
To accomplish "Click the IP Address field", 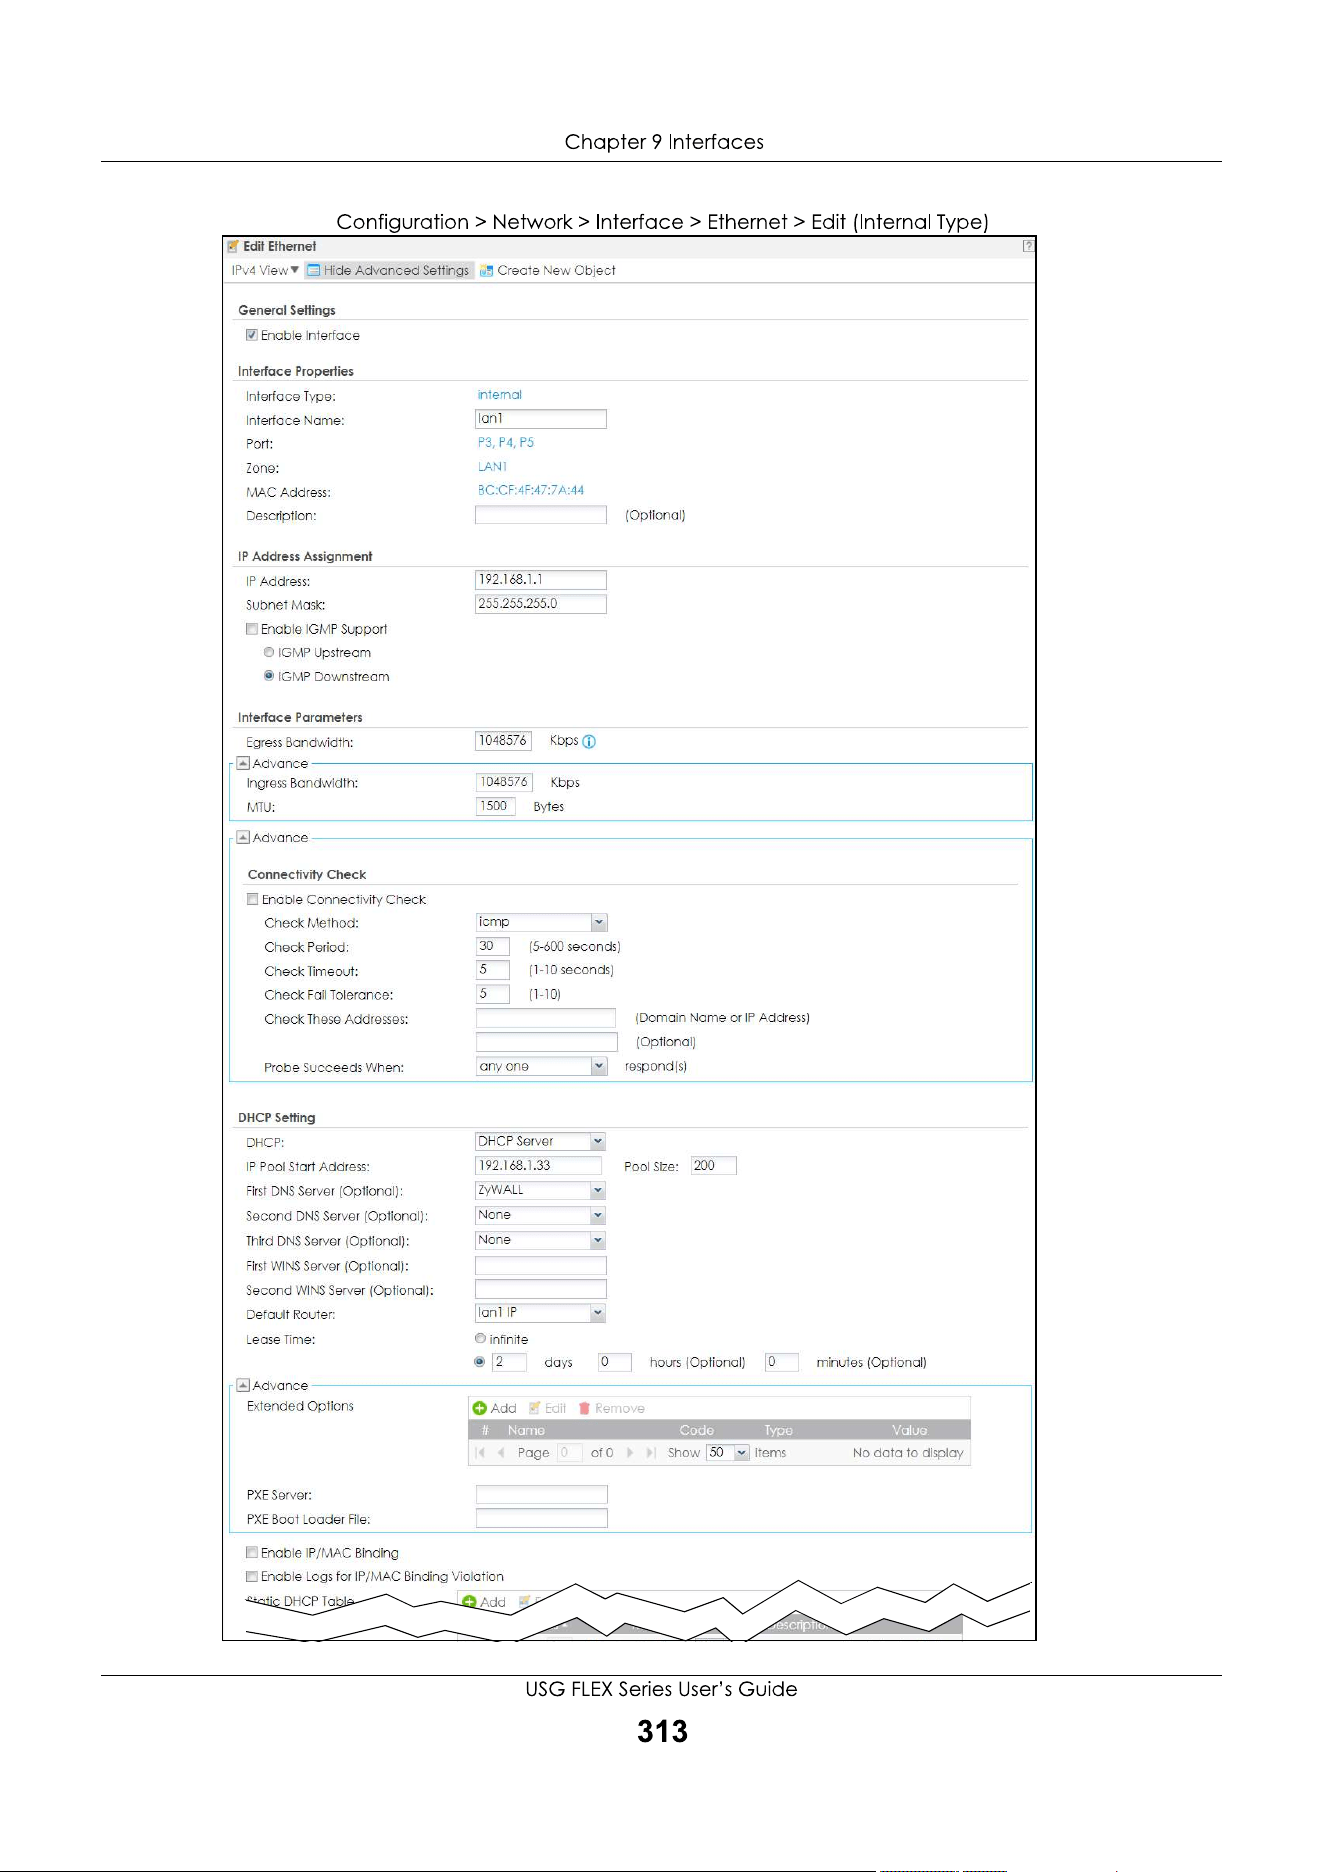I will click(x=541, y=580).
